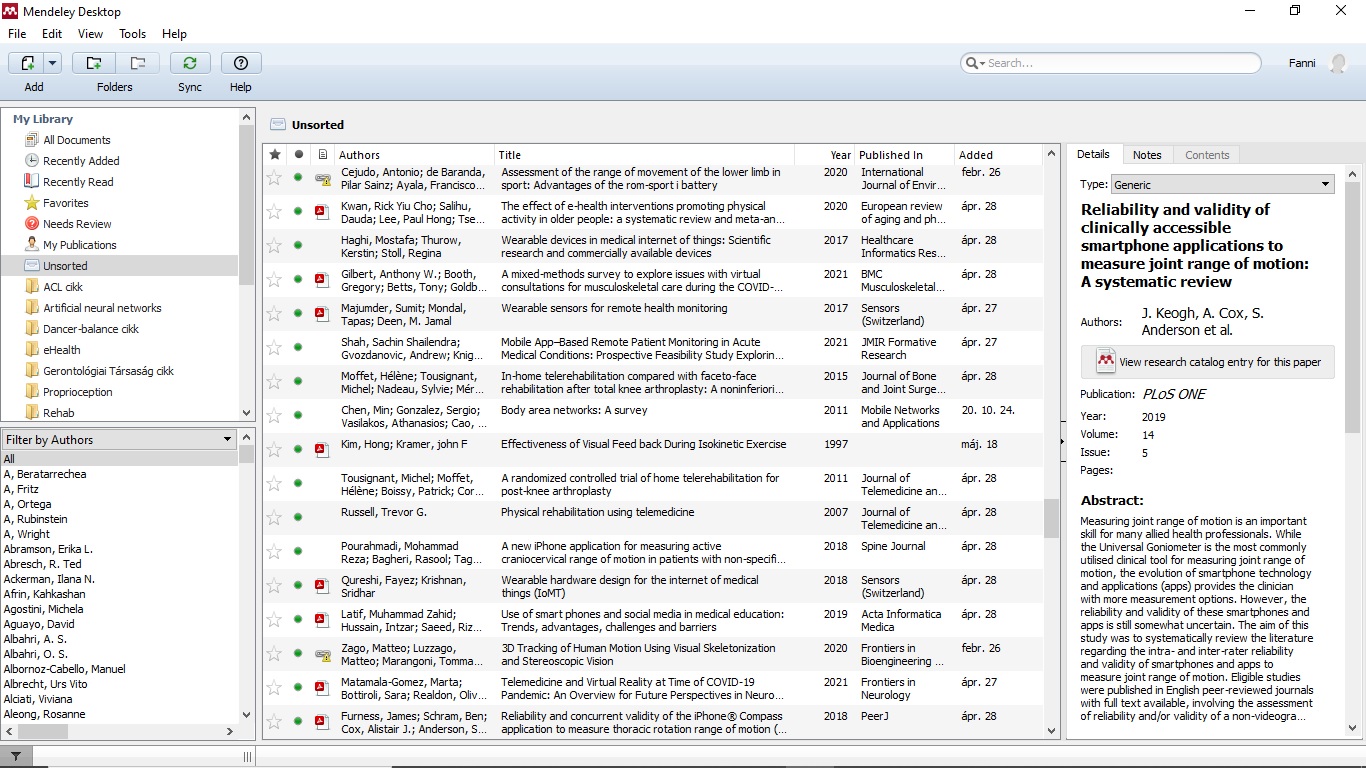Open the Help menu
This screenshot has width=1366, height=768.
(174, 34)
